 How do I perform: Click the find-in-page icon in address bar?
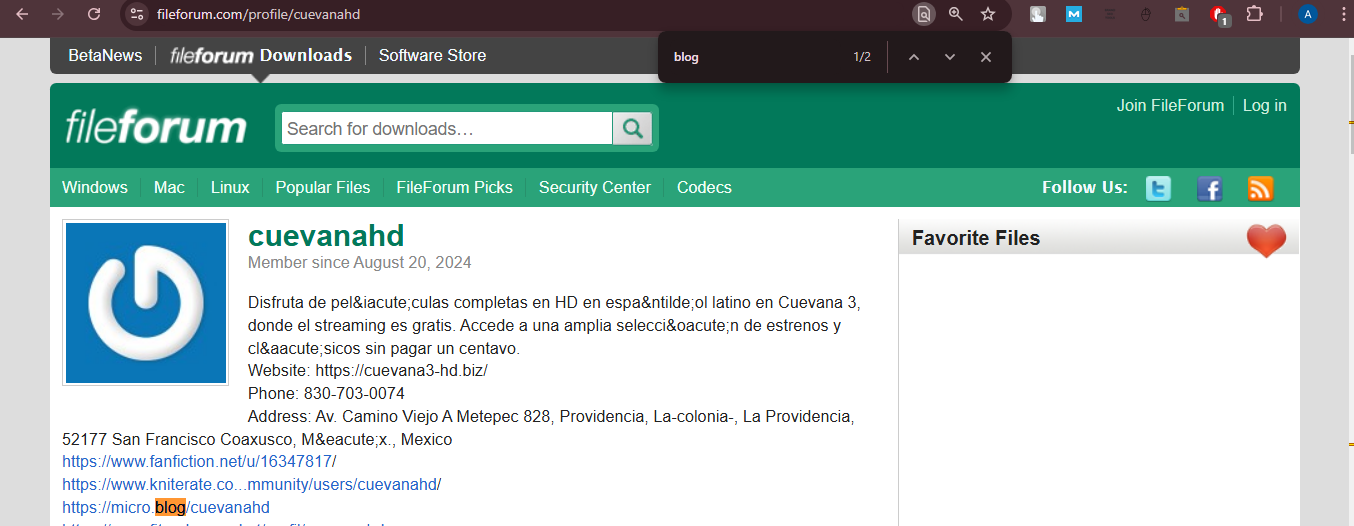(x=924, y=14)
